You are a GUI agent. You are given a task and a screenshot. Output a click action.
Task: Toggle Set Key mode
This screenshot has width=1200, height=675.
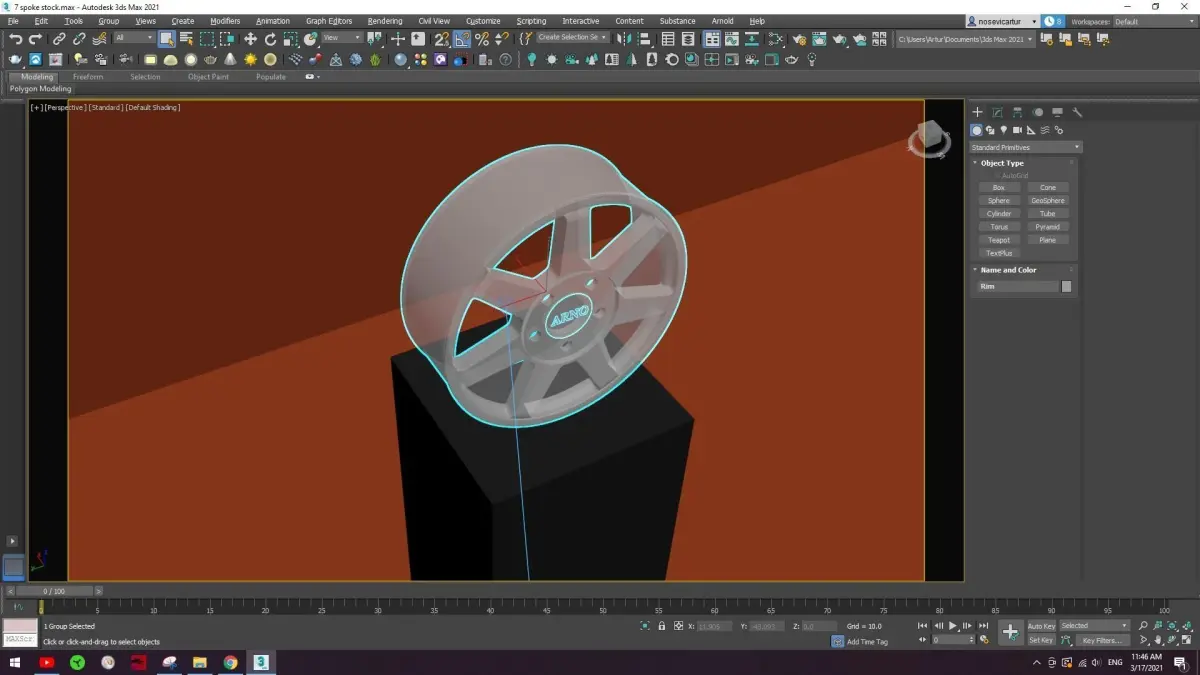1041,640
